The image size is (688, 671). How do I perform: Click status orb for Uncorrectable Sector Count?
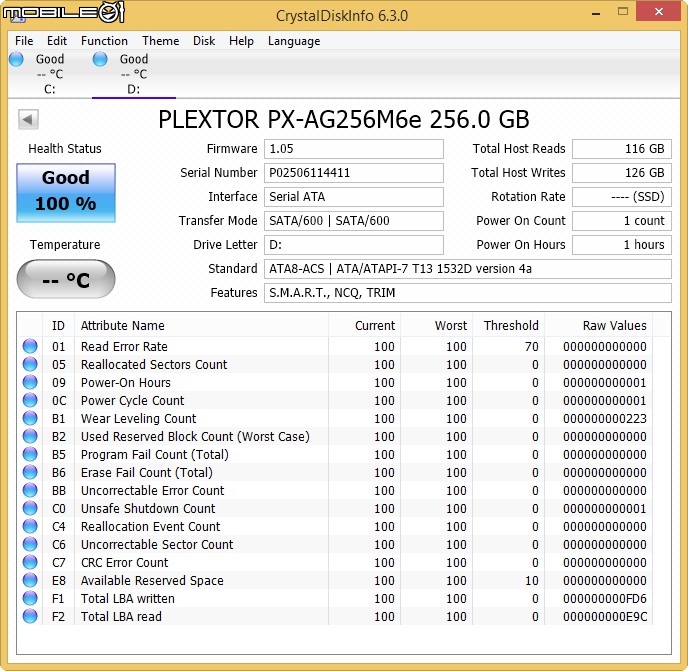tap(30, 544)
